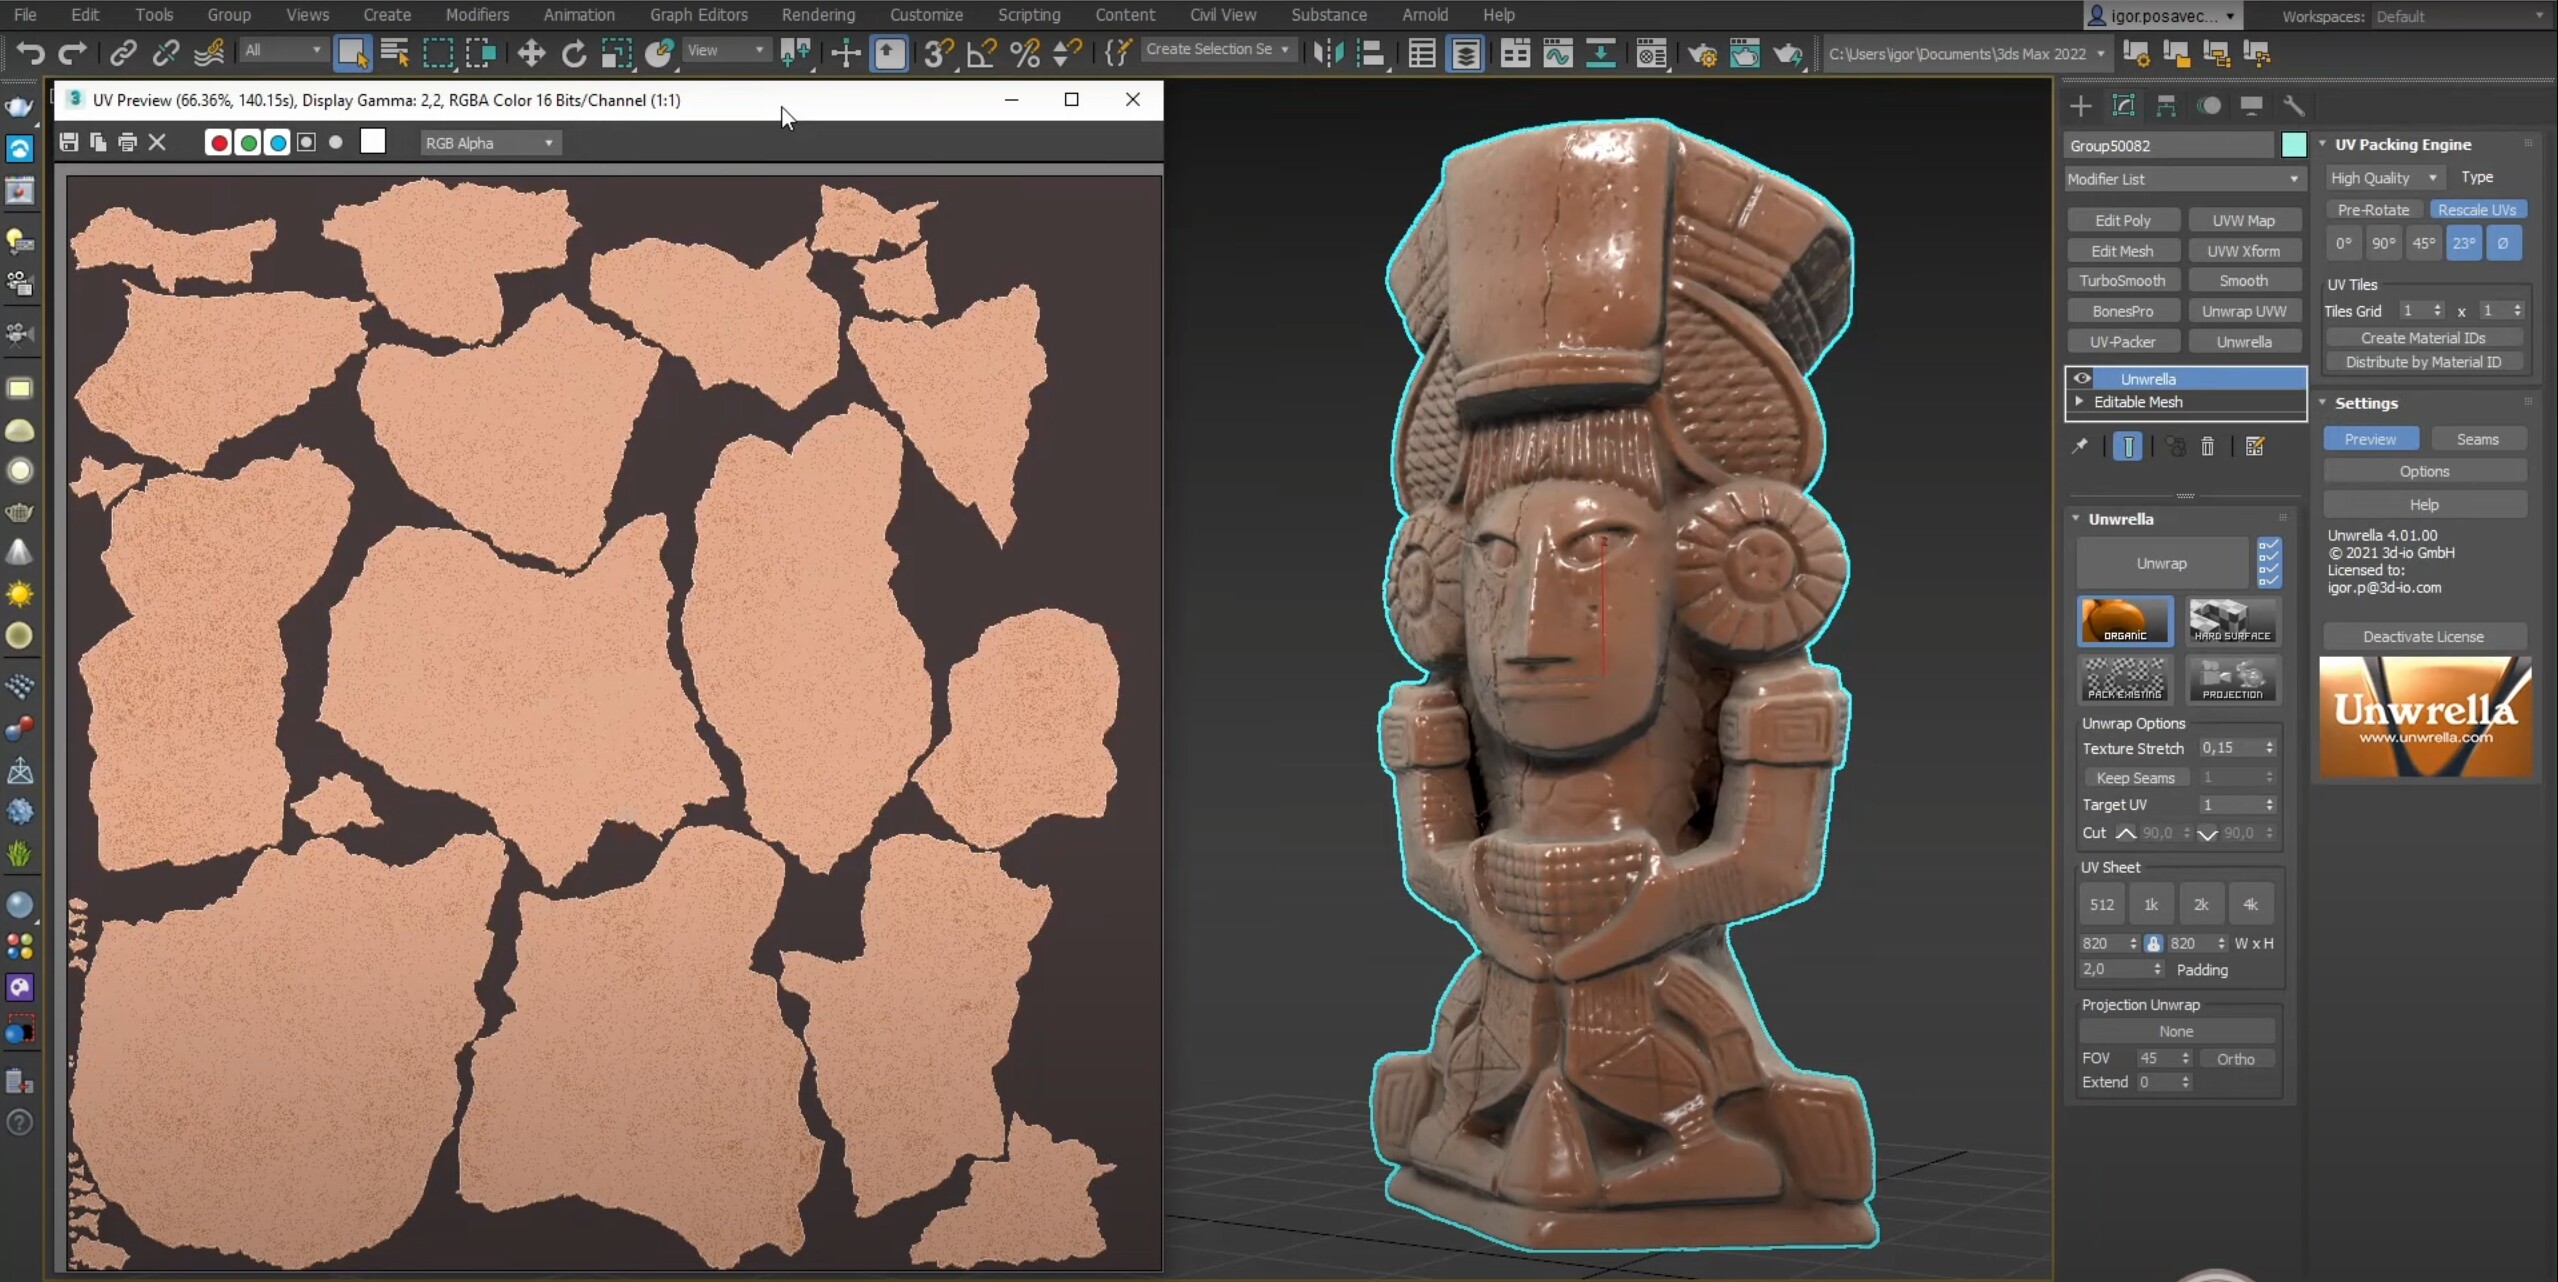Image resolution: width=2558 pixels, height=1282 pixels.
Task: Toggle the Percent Snap tool
Action: [x=1025, y=52]
